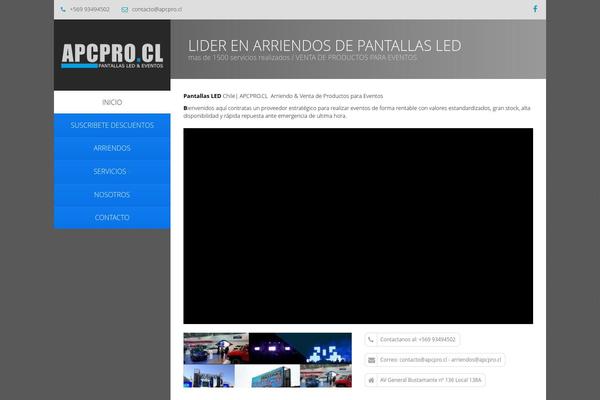
Task: Go to the SERVICIOS section
Action: 112,171
